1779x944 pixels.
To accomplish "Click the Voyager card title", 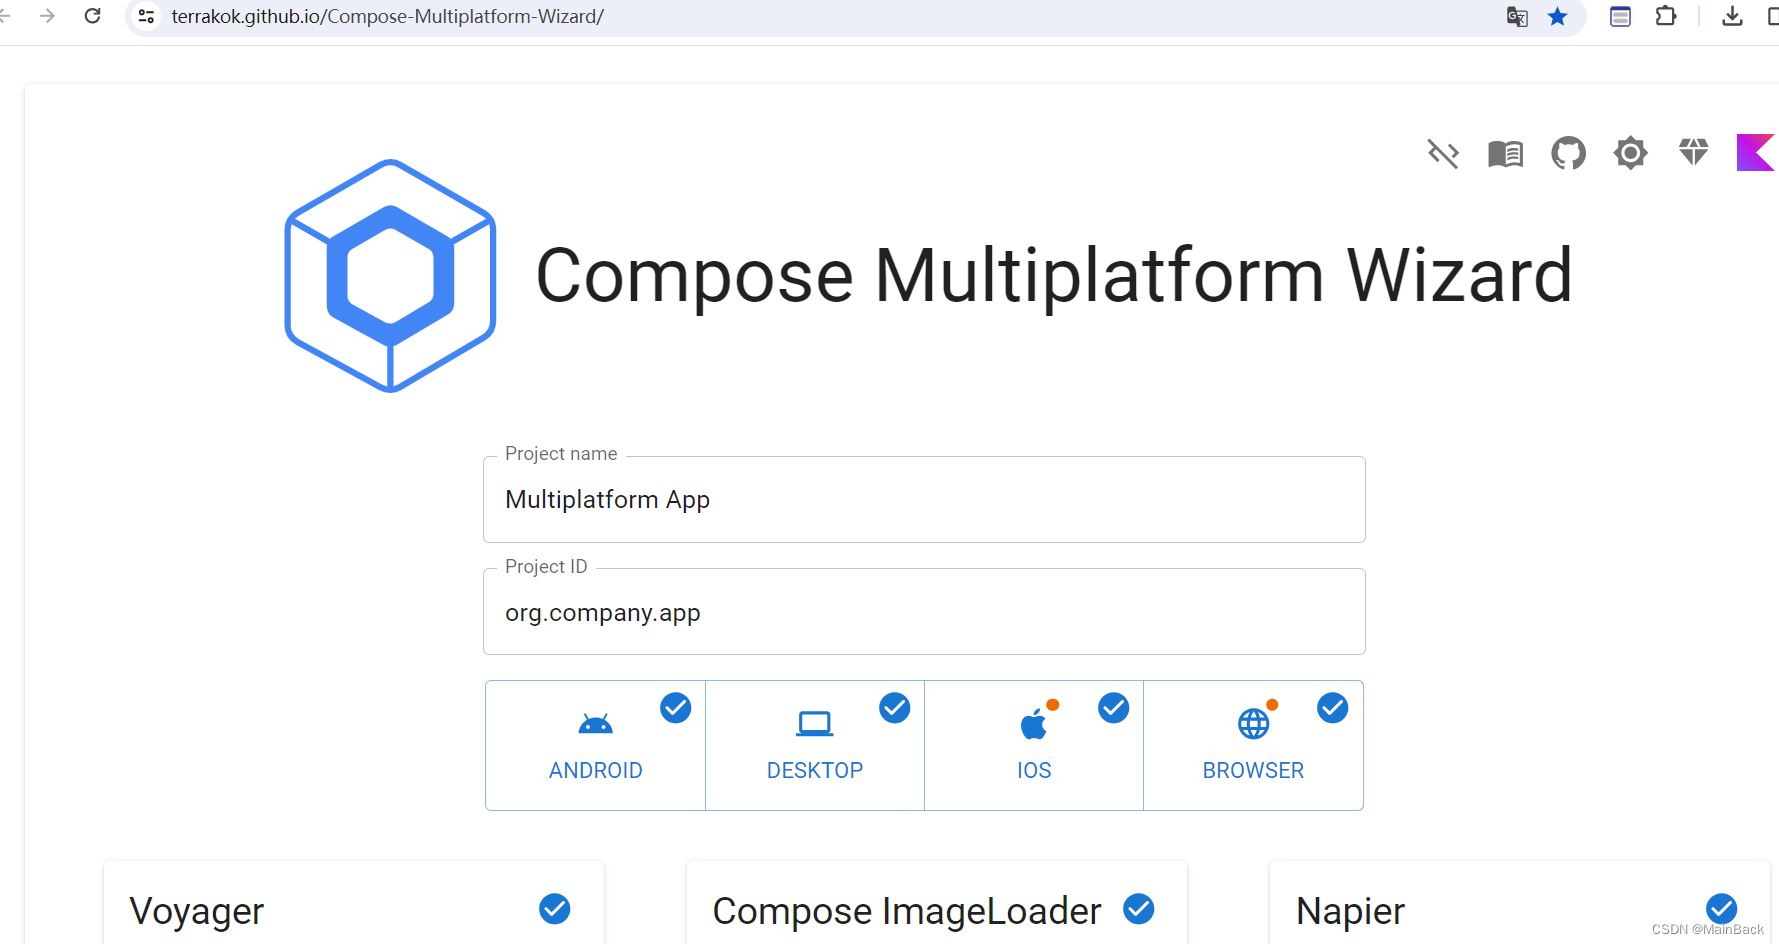I will [197, 912].
